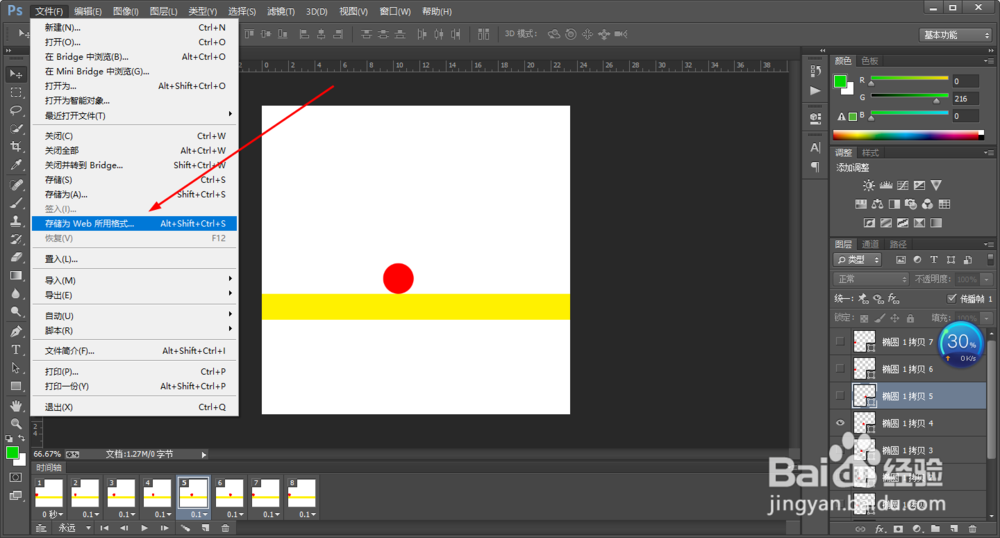Select the Brush tool
This screenshot has height=538, width=1000.
[x=16, y=203]
